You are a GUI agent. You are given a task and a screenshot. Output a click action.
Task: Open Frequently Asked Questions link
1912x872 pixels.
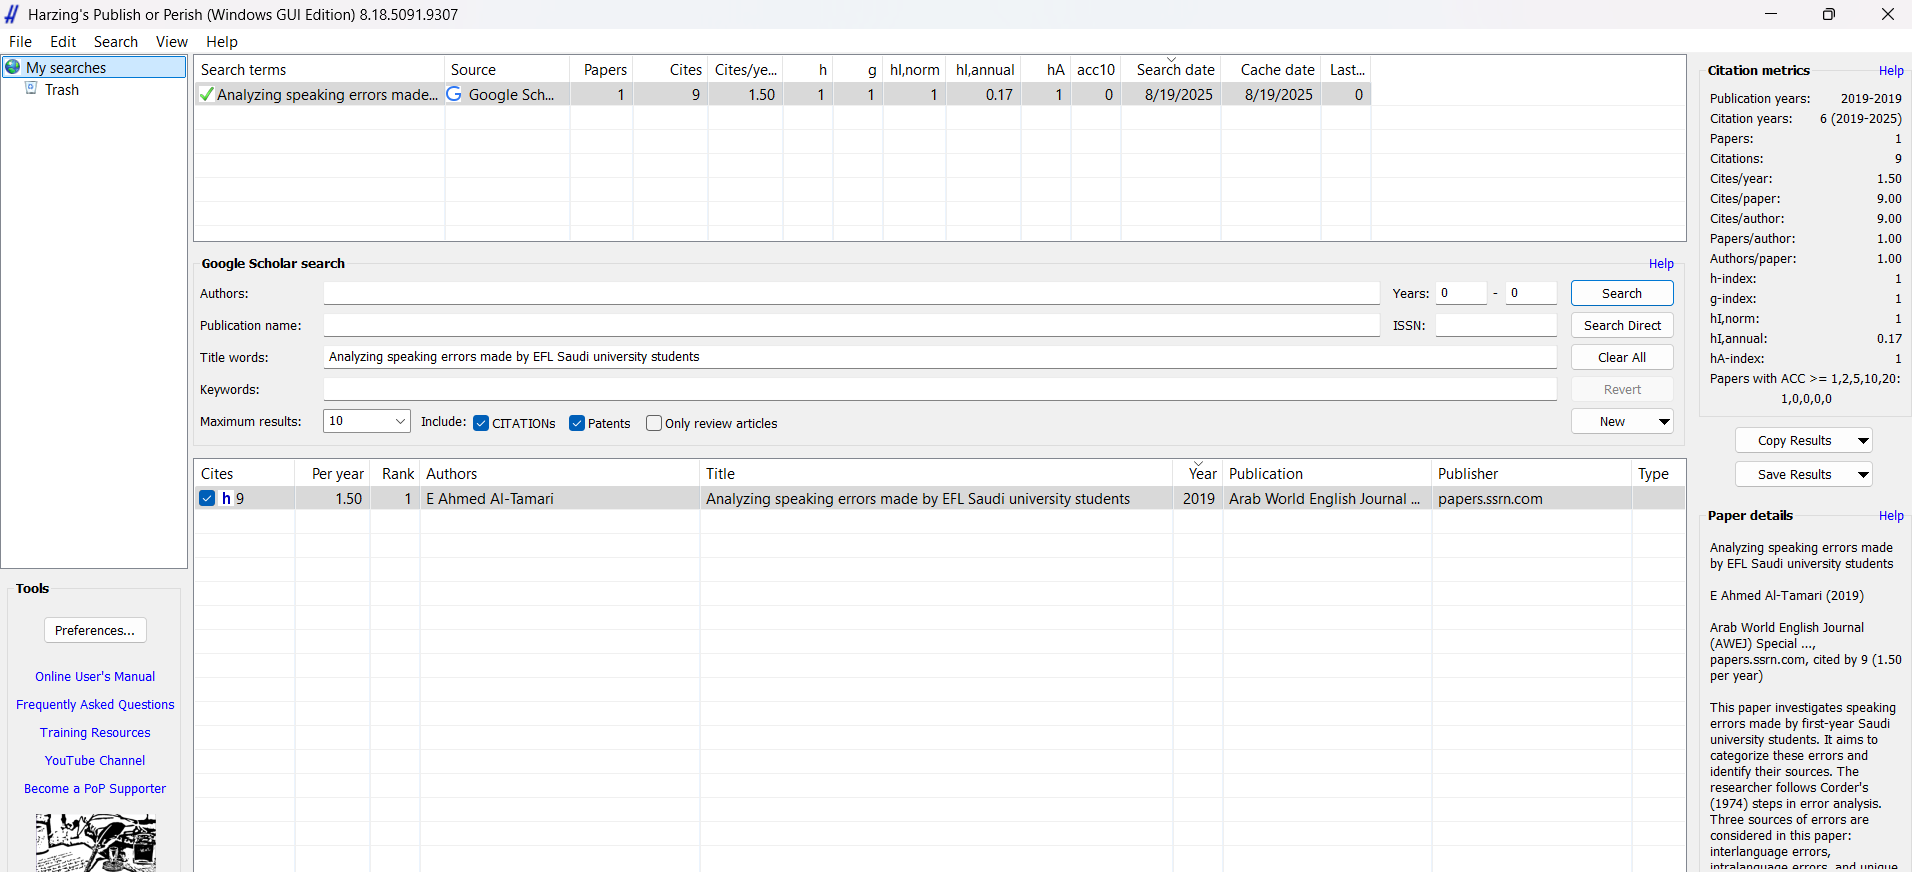(x=95, y=705)
